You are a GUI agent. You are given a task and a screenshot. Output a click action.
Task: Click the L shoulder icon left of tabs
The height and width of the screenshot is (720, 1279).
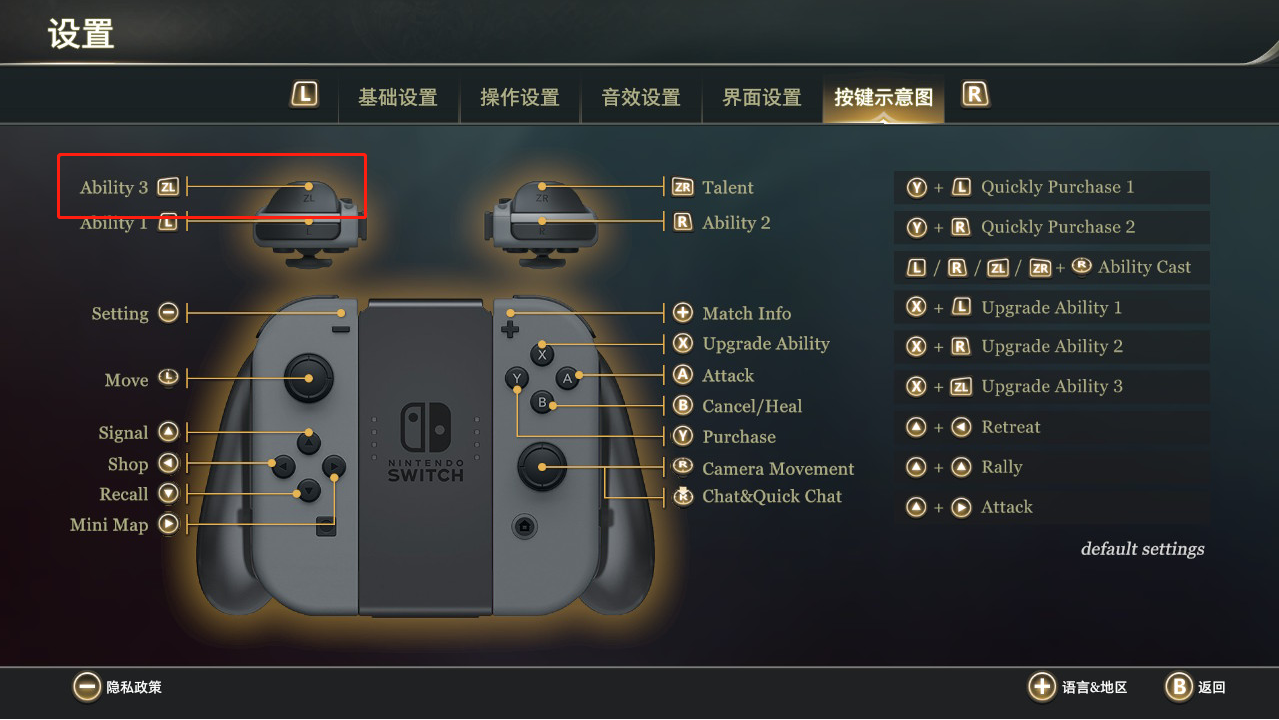coord(305,95)
